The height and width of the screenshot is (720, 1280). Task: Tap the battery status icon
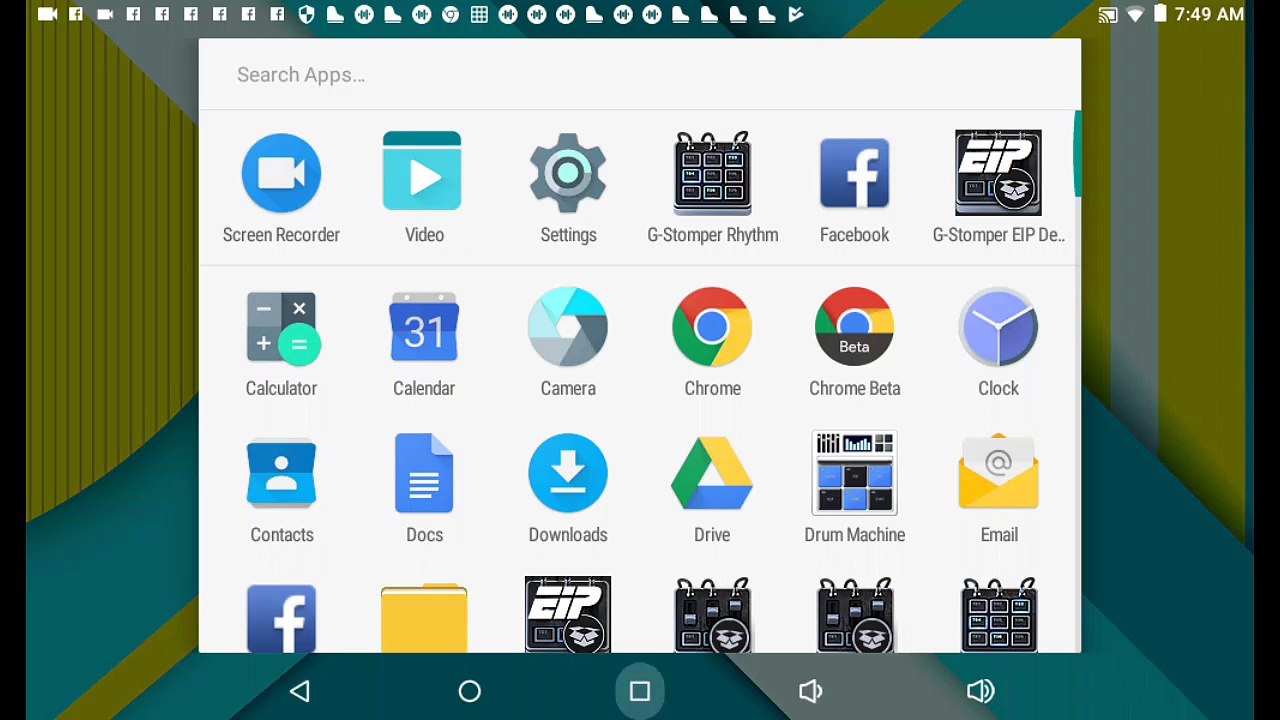coord(1160,14)
